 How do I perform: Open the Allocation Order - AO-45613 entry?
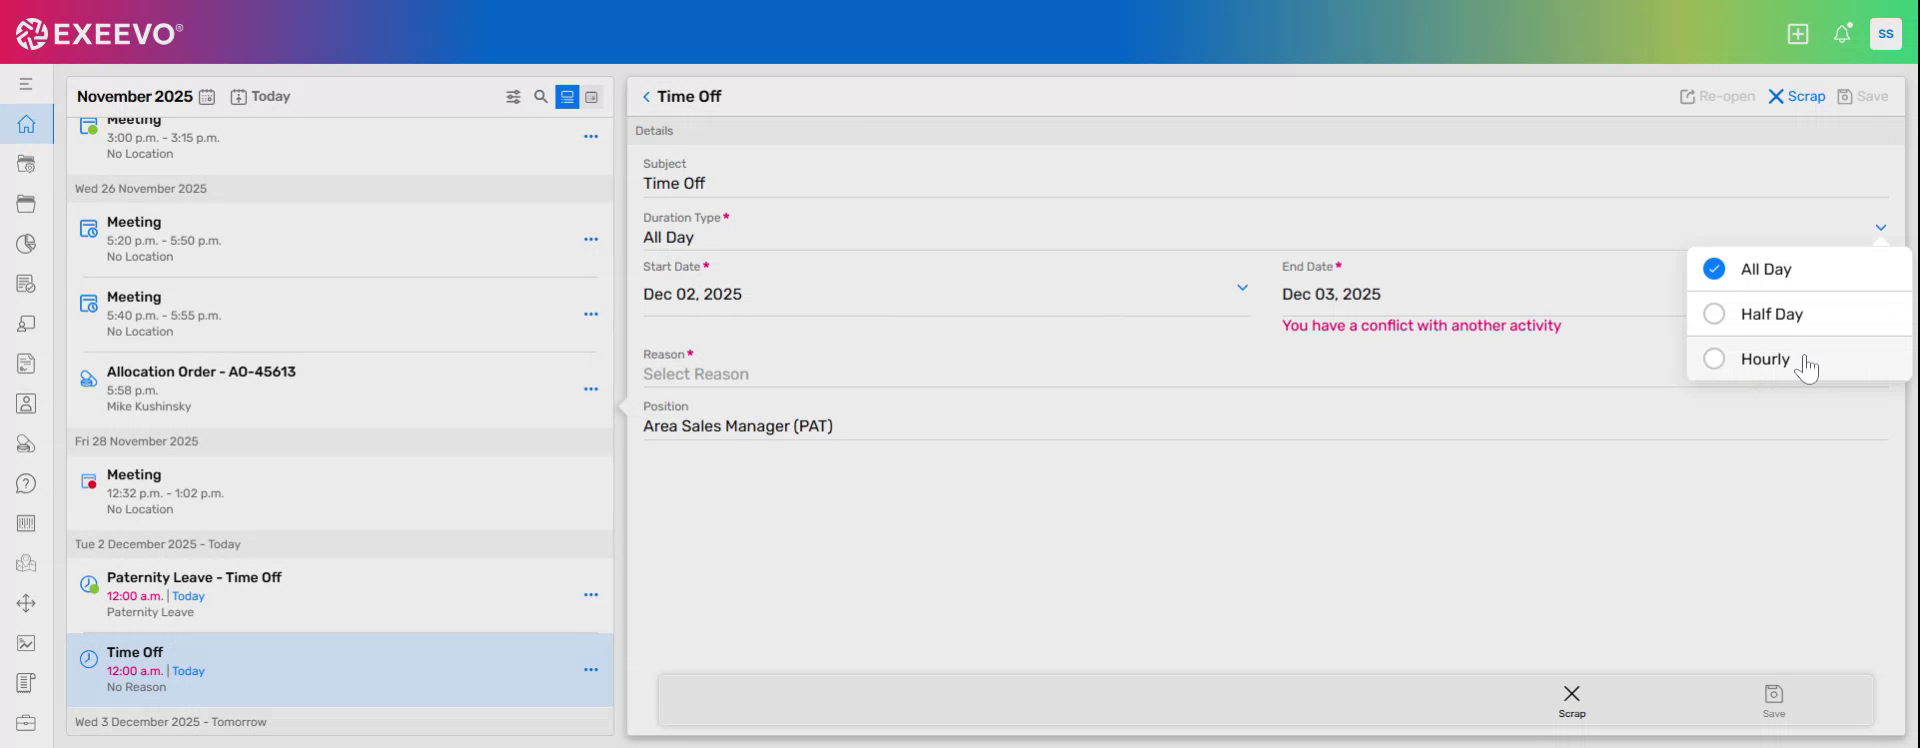[340, 389]
